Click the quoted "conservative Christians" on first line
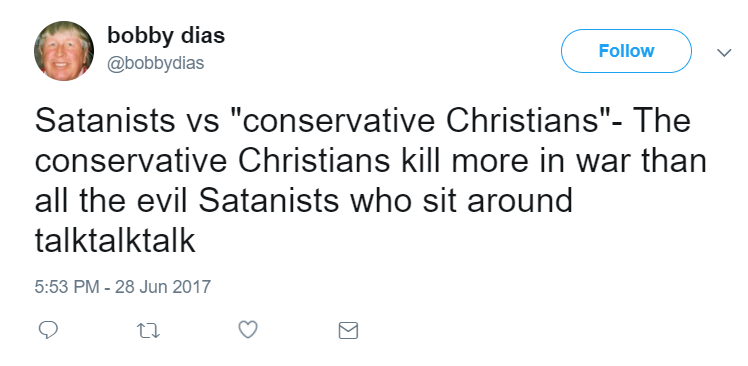This screenshot has width=748, height=366. [419, 120]
